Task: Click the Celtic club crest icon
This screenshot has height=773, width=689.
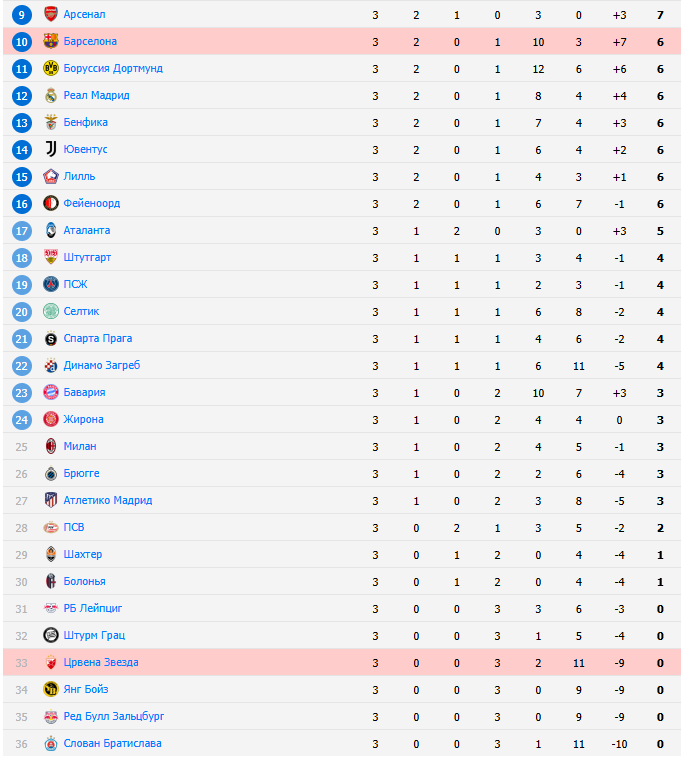Action: point(51,311)
